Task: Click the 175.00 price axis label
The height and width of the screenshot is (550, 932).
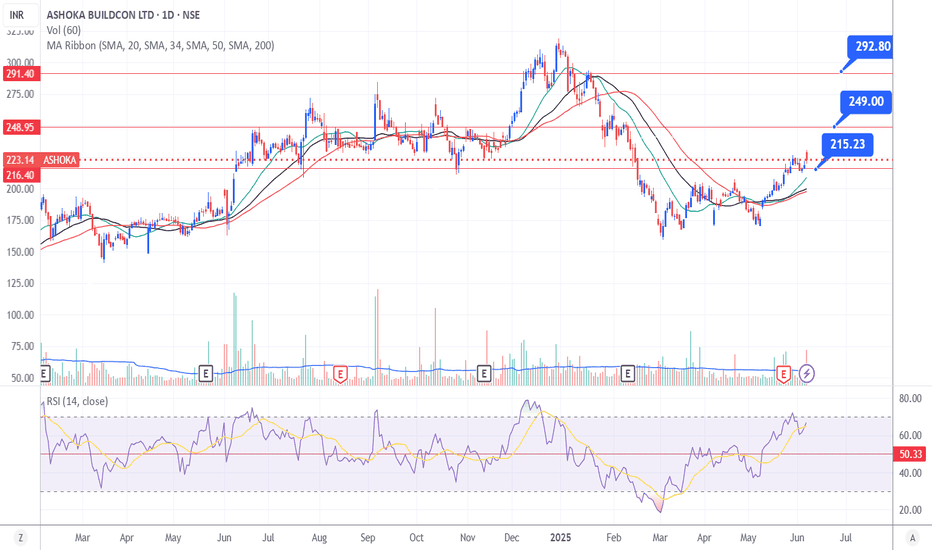Action: pos(20,221)
